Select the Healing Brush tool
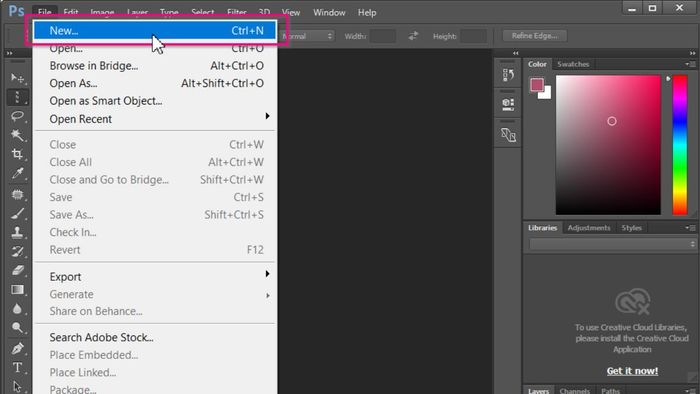 17,195
